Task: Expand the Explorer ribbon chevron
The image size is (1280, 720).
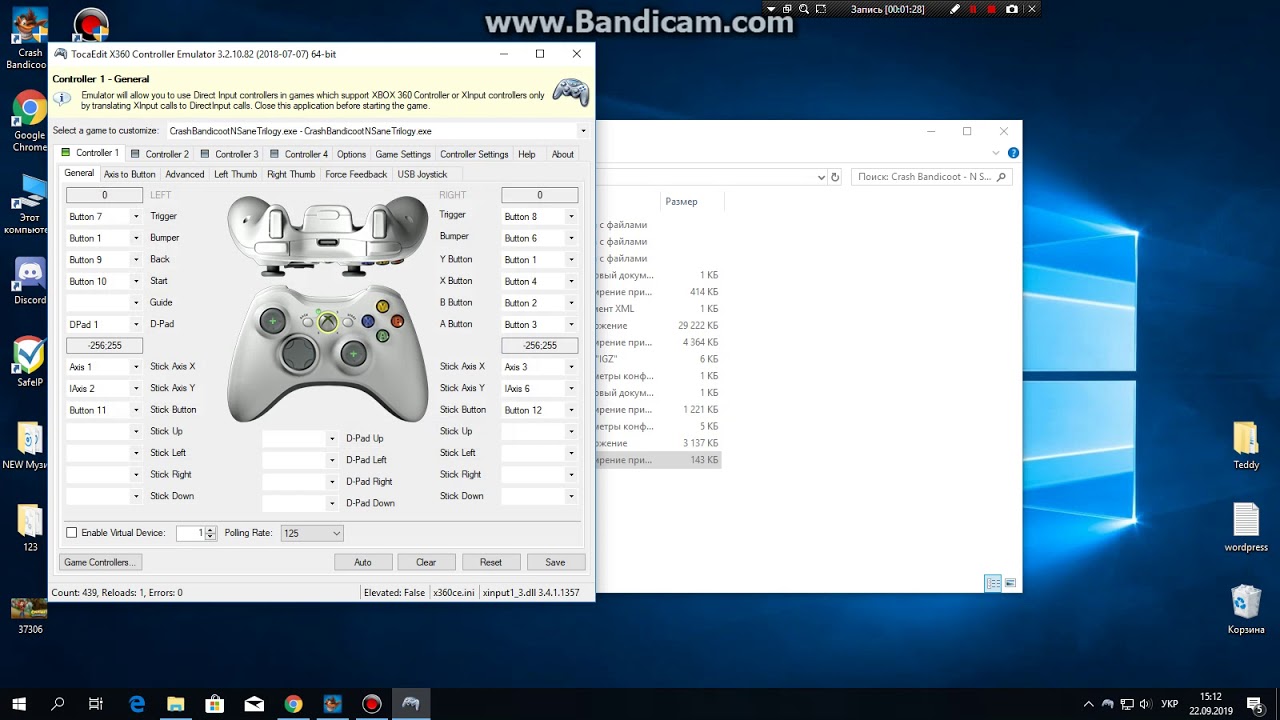Action: click(996, 153)
